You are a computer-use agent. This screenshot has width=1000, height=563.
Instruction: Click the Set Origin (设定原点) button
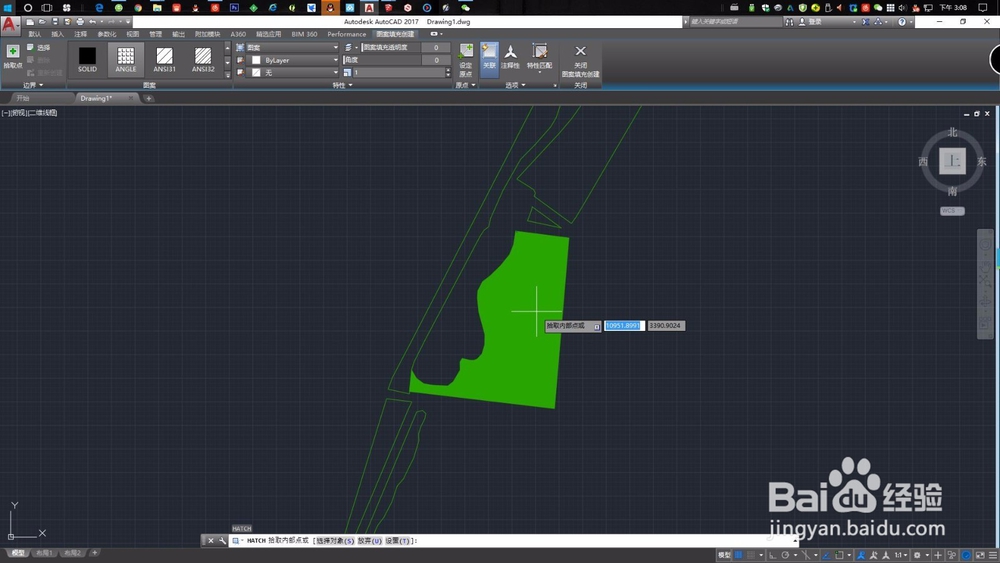click(466, 60)
